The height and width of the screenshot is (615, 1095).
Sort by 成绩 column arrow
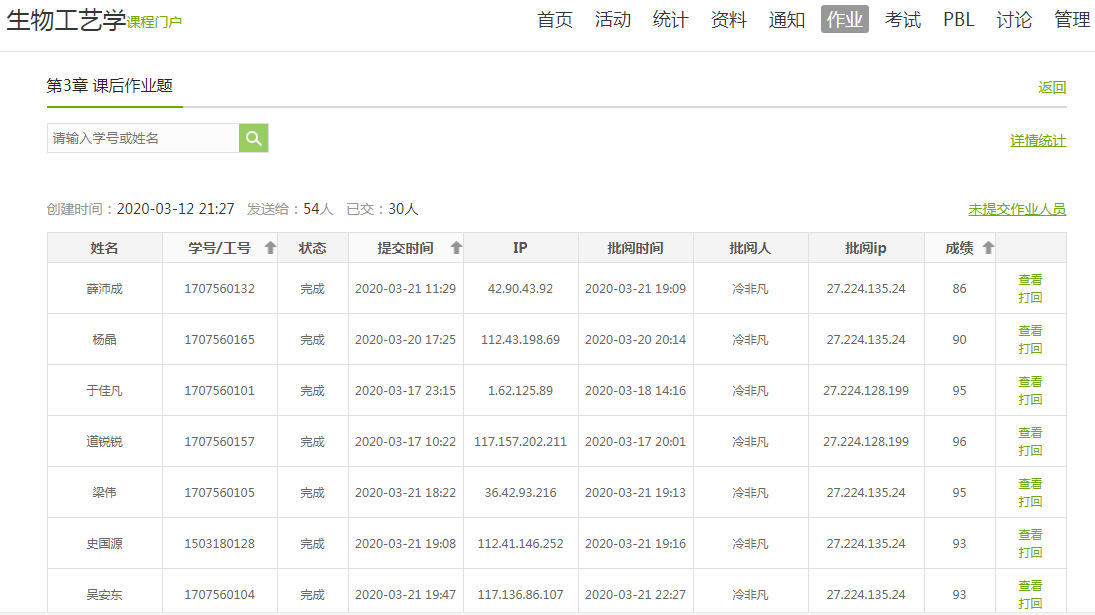point(988,248)
